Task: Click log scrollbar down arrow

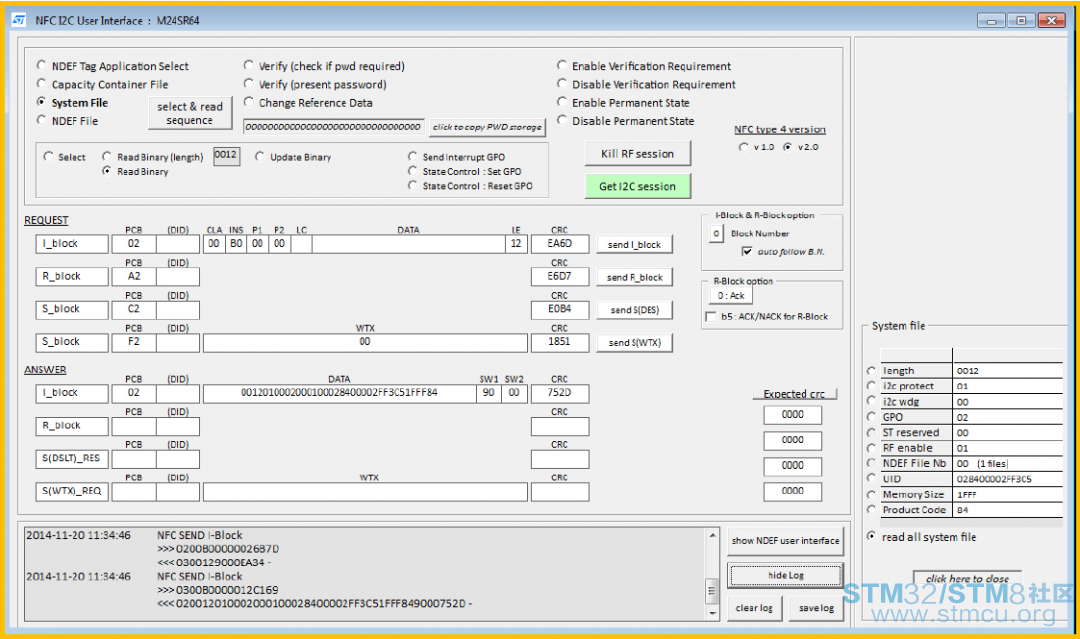Action: pos(712,612)
